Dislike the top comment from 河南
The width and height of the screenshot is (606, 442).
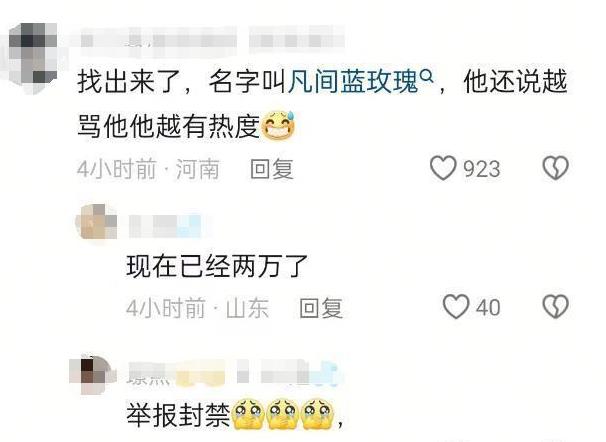(555, 168)
